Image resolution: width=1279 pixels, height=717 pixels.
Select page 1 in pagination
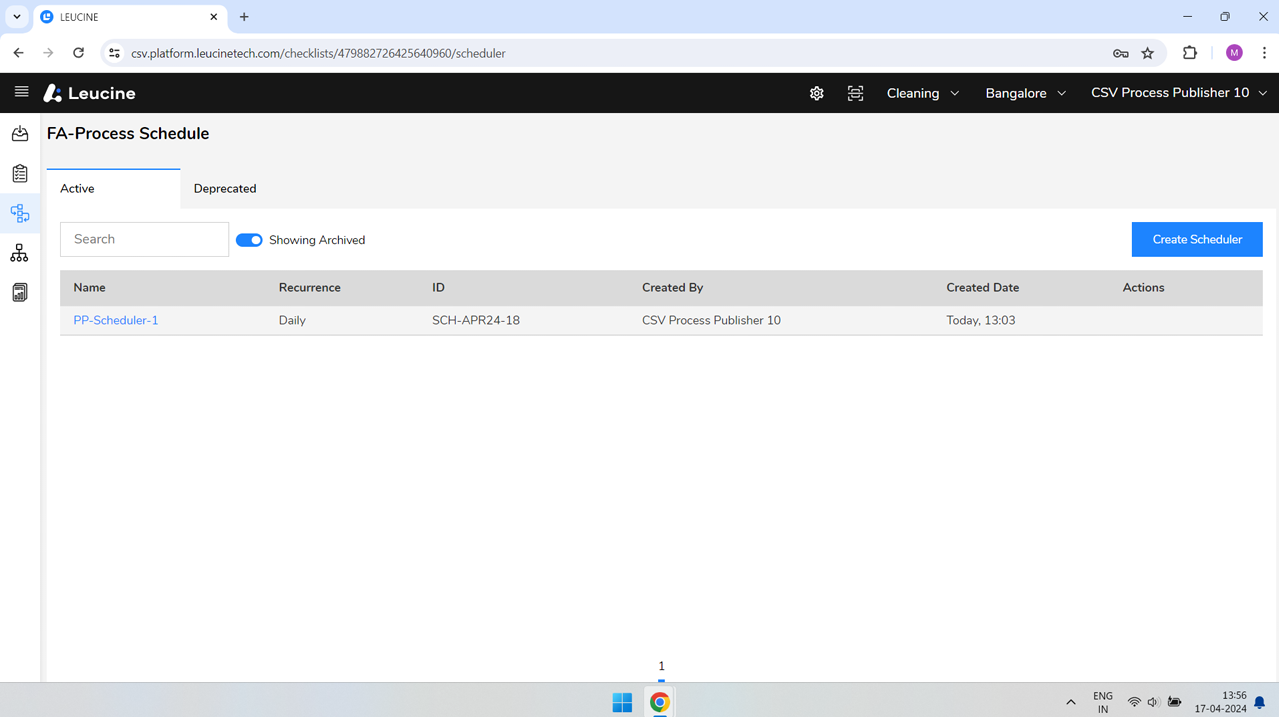(661, 667)
